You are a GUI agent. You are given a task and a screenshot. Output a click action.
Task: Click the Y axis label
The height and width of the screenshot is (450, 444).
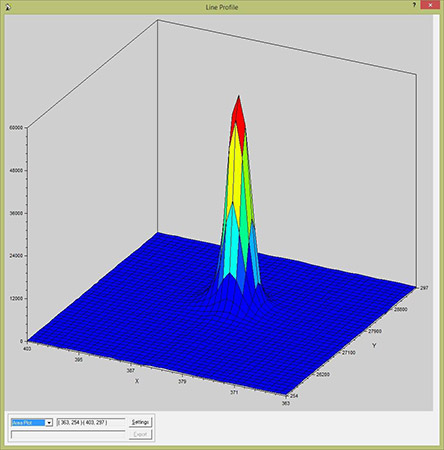(x=374, y=345)
